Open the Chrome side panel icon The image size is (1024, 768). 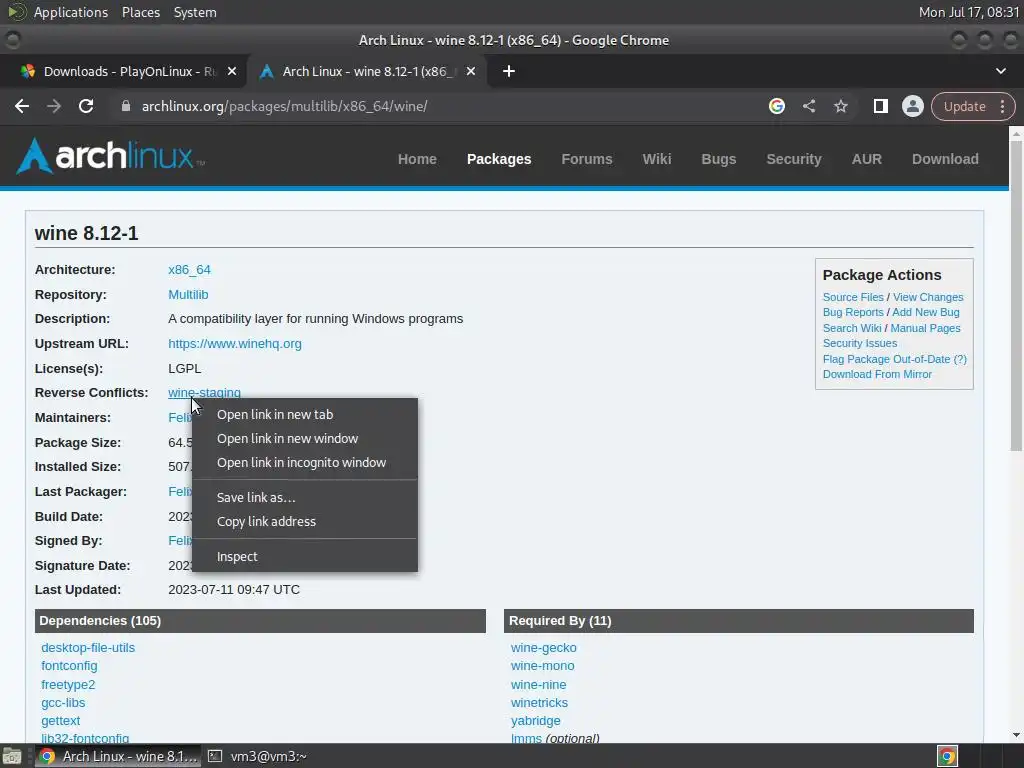880,106
